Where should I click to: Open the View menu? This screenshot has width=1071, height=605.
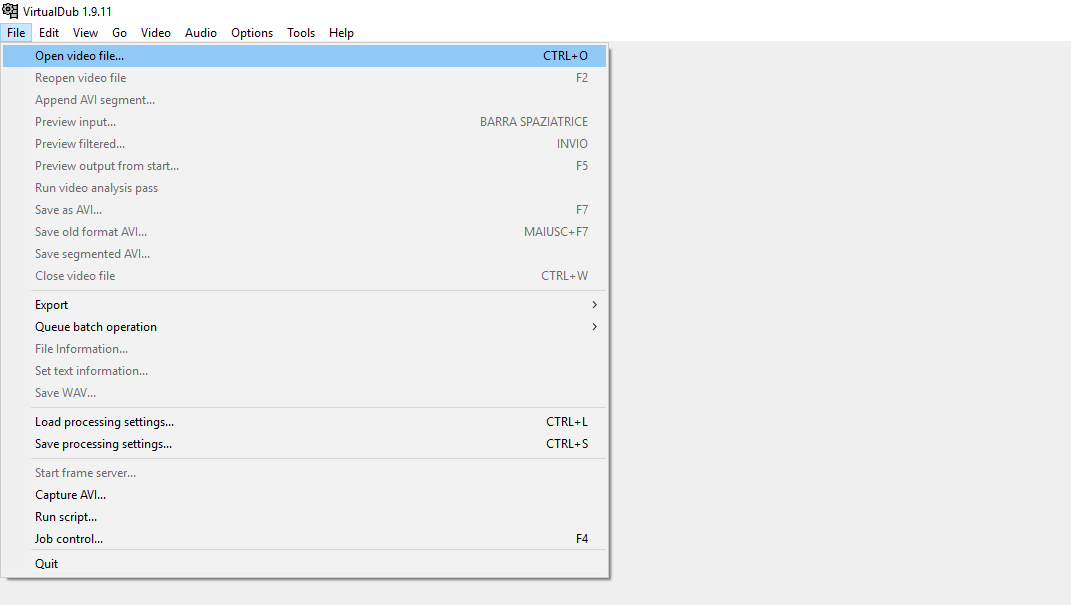click(x=85, y=33)
